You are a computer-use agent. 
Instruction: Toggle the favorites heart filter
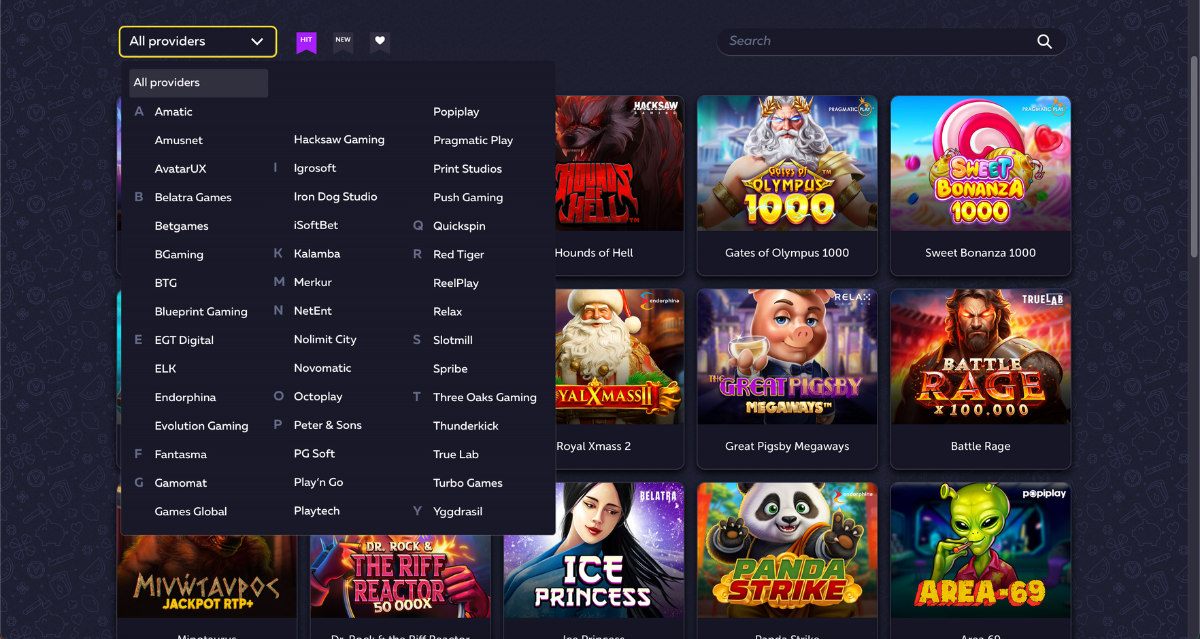click(x=380, y=42)
